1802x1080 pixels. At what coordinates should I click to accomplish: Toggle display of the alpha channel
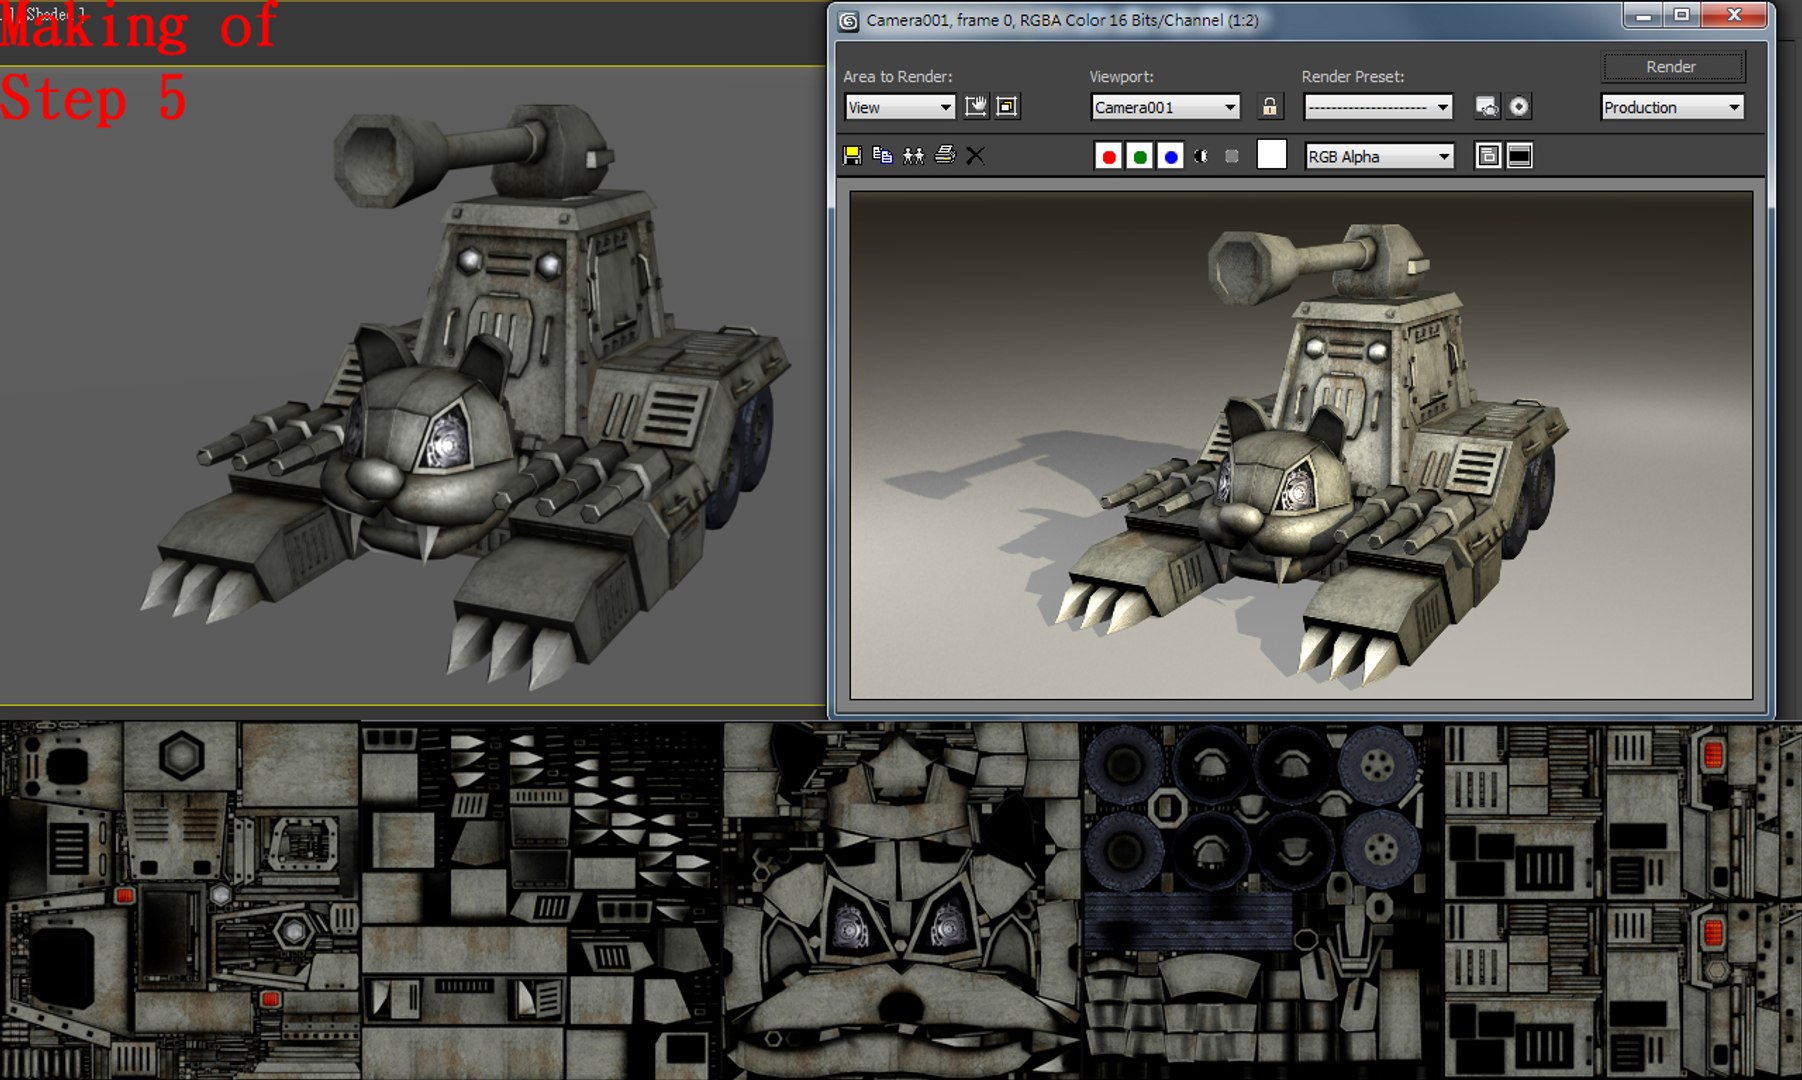pyautogui.click(x=1201, y=156)
